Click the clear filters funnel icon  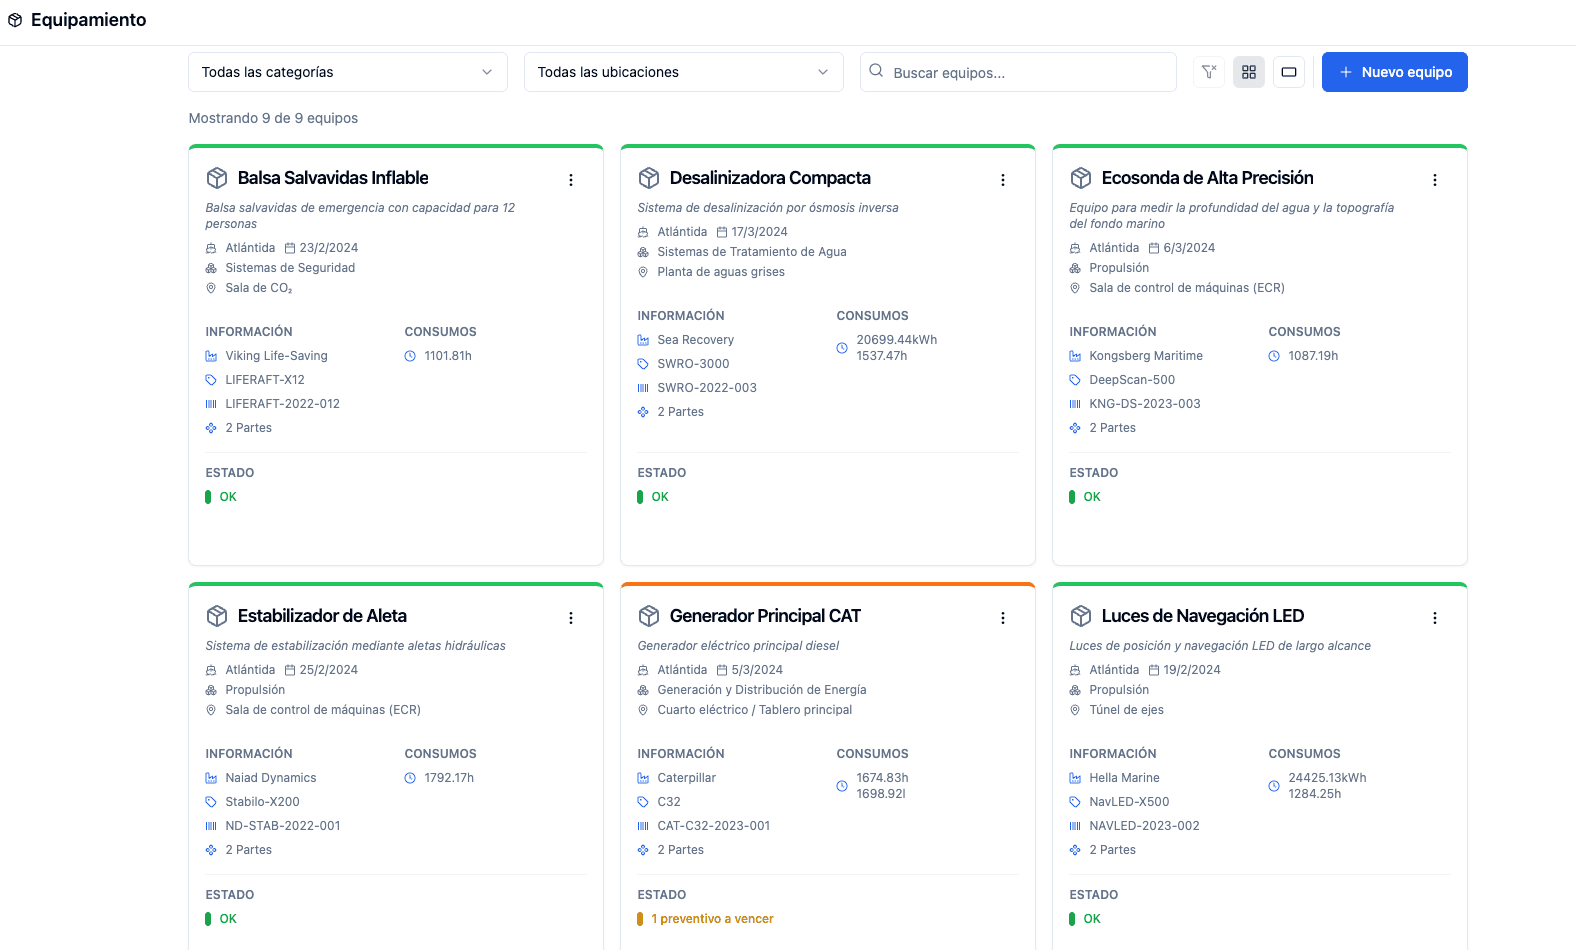pos(1209,72)
